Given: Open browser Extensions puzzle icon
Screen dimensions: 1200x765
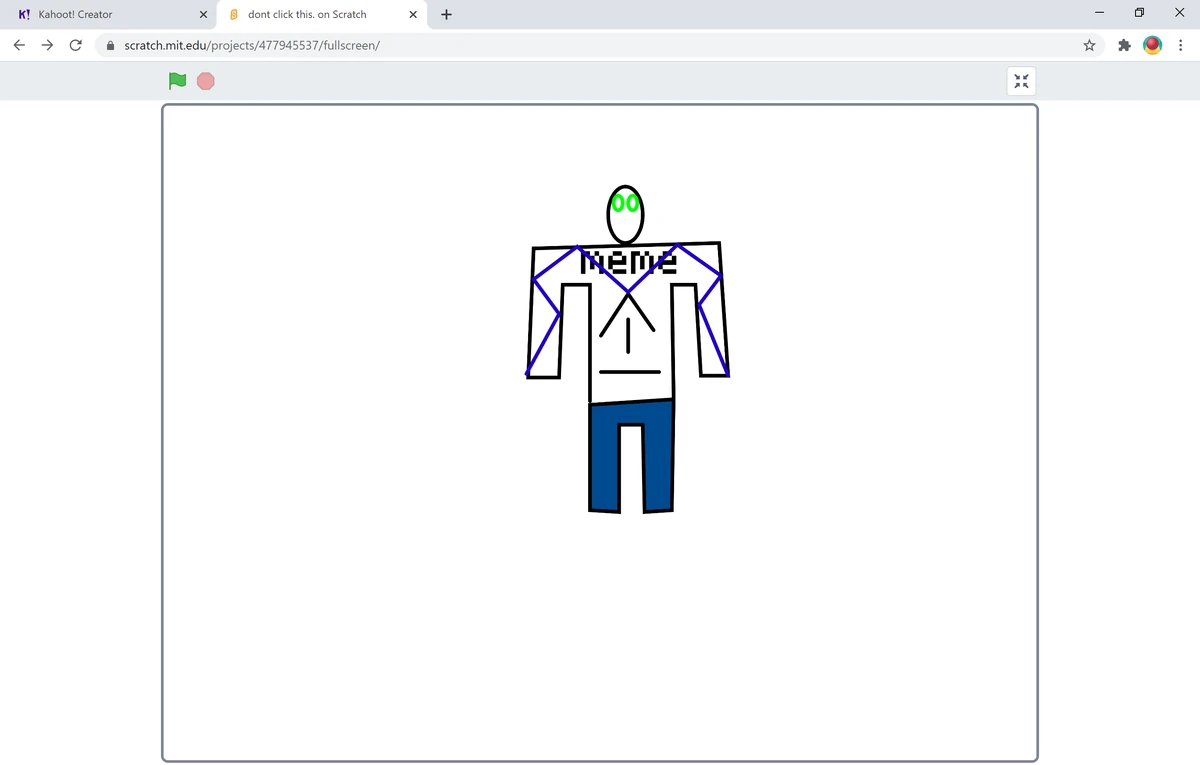Looking at the screenshot, I should tap(1124, 45).
